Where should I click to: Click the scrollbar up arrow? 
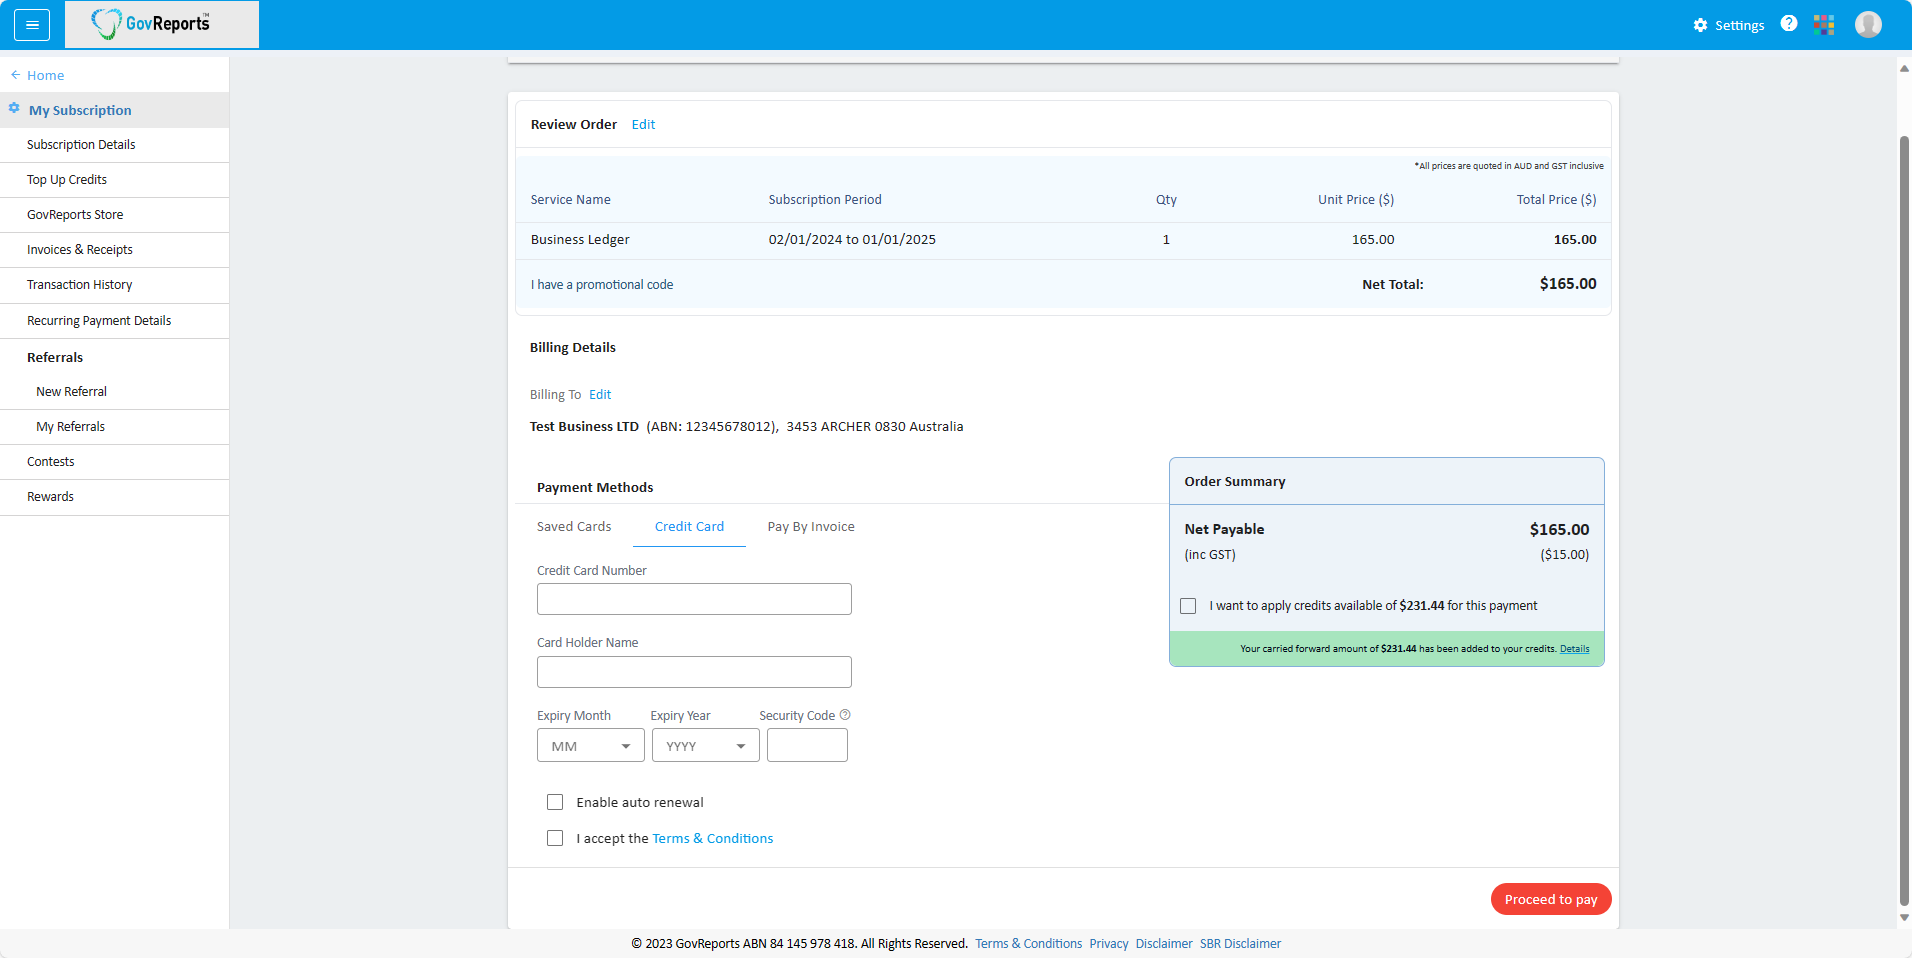pyautogui.click(x=1904, y=69)
